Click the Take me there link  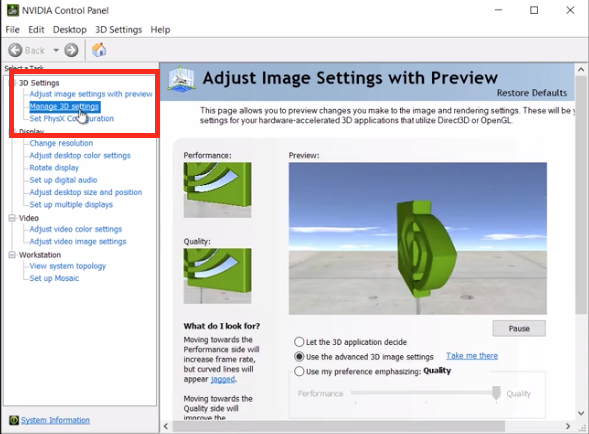[x=472, y=356]
